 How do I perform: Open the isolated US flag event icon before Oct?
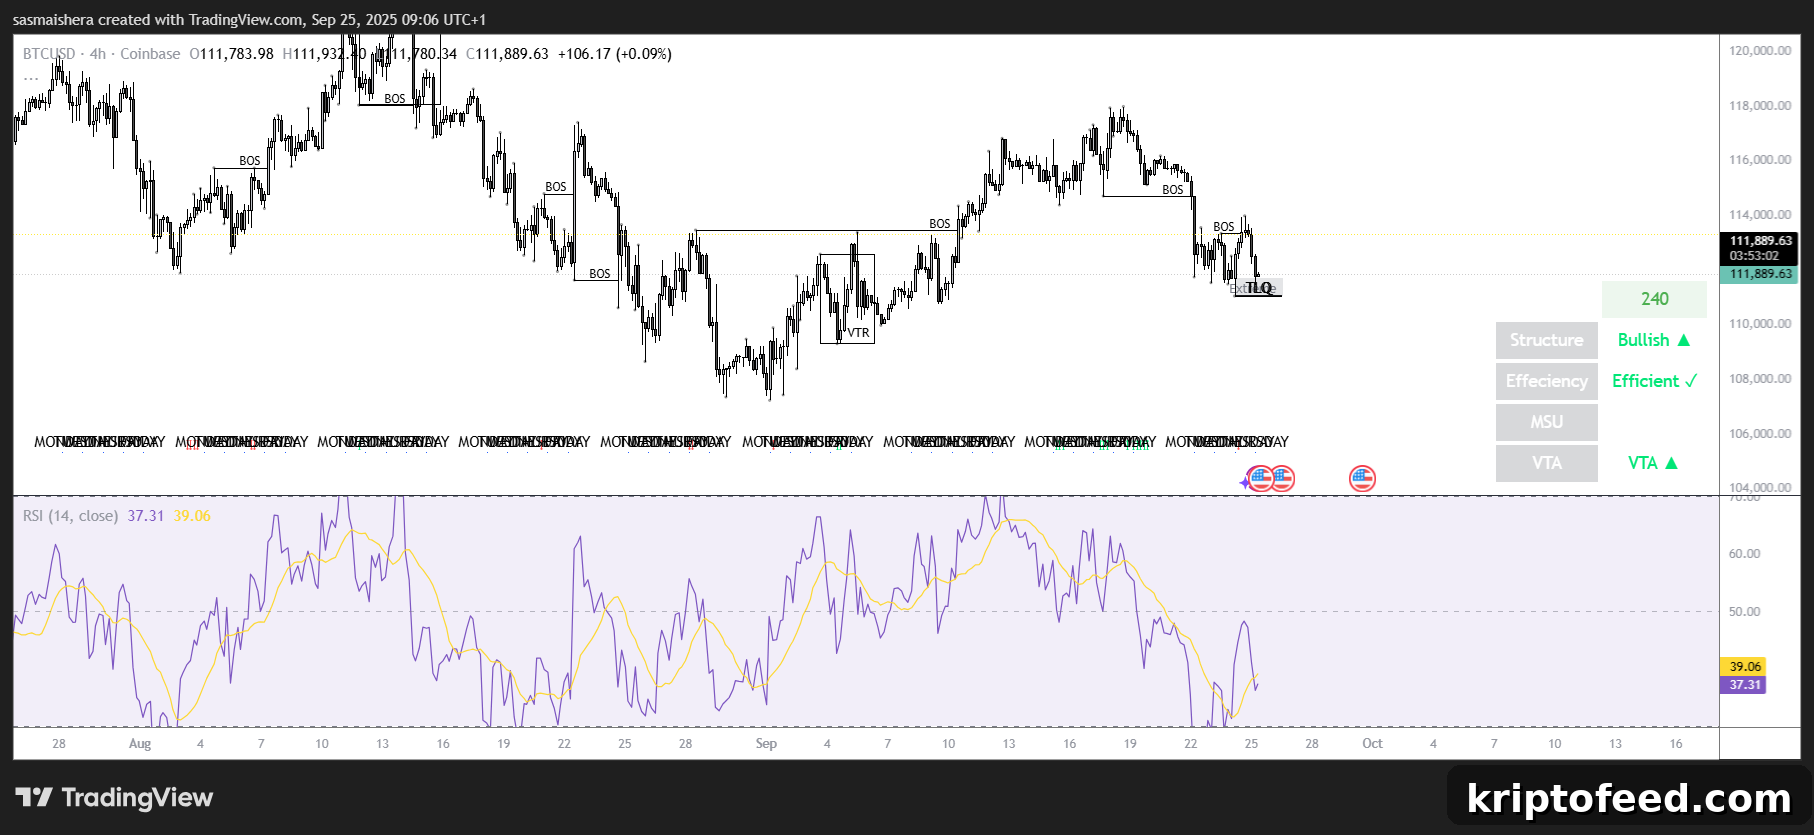point(1362,478)
